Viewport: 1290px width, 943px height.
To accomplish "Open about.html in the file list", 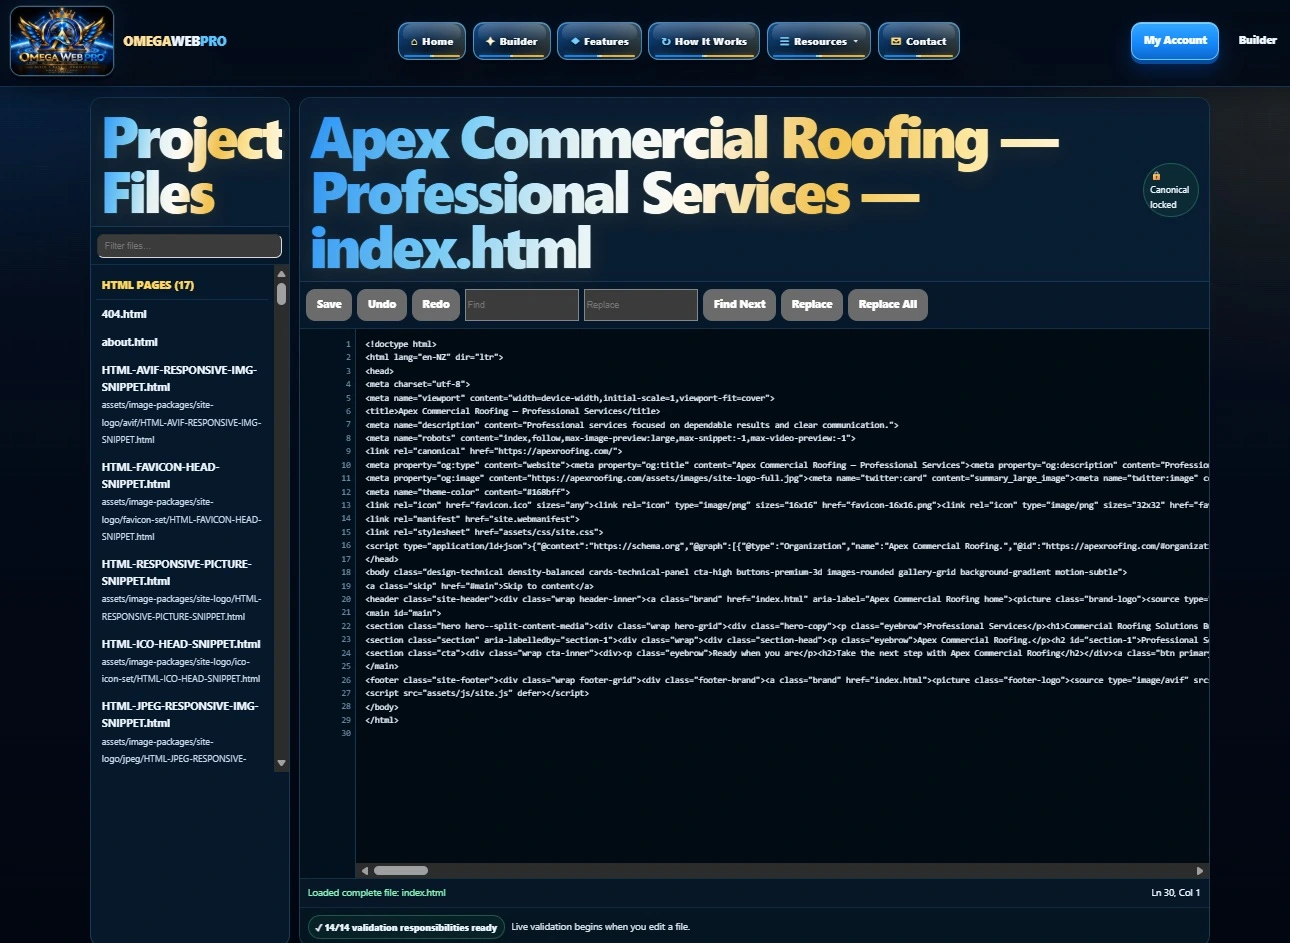I will [x=129, y=342].
